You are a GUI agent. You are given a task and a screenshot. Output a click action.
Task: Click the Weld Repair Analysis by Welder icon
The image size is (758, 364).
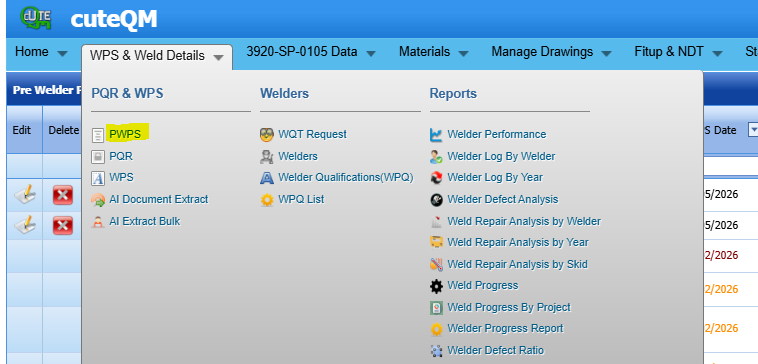(436, 222)
